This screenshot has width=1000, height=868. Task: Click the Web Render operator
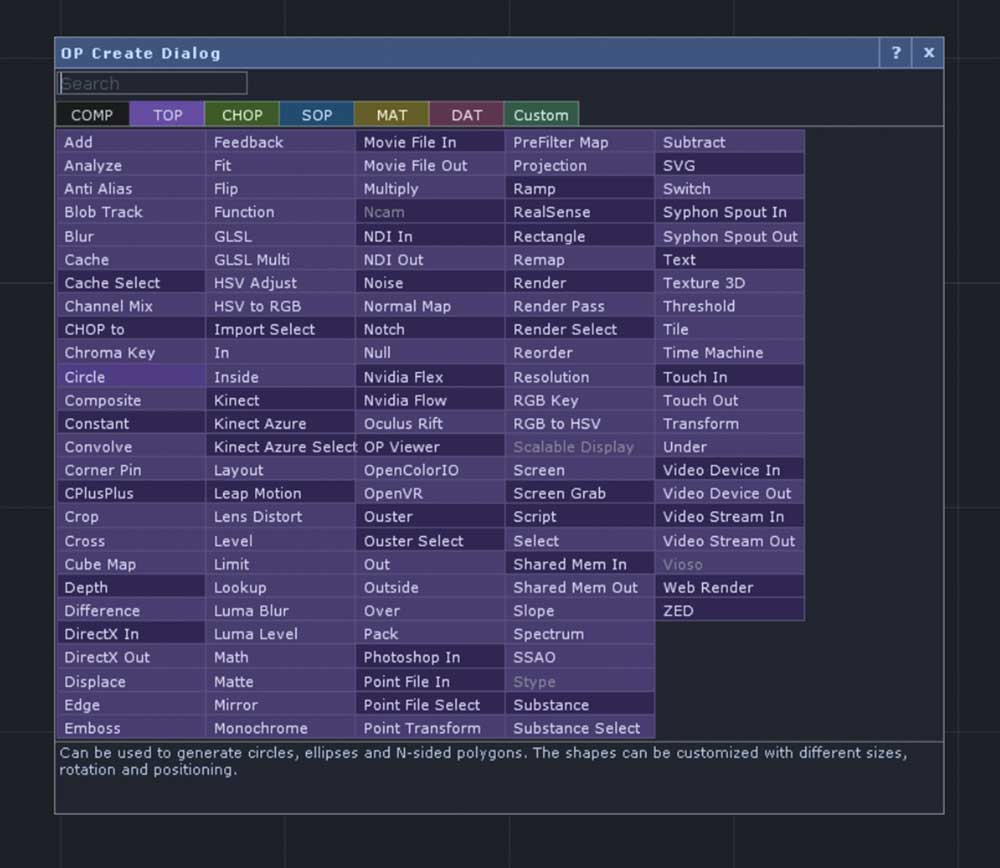point(729,587)
